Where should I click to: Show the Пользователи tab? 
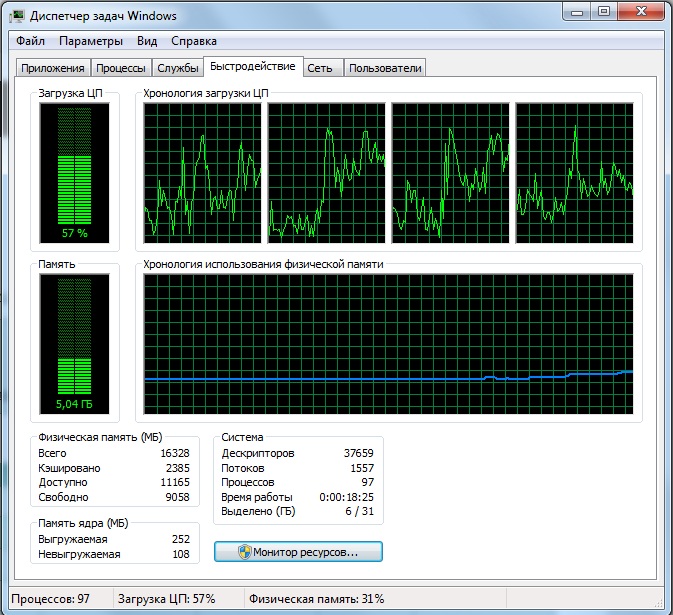point(385,68)
